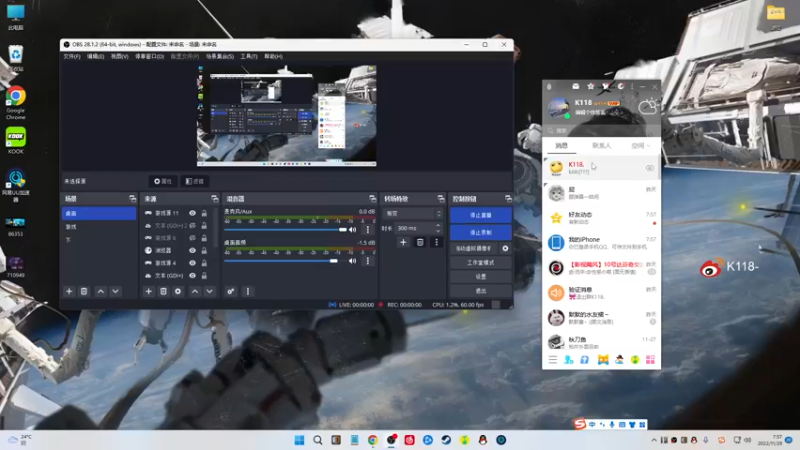Mute the 麦克风/Aux speaker icon

(353, 230)
